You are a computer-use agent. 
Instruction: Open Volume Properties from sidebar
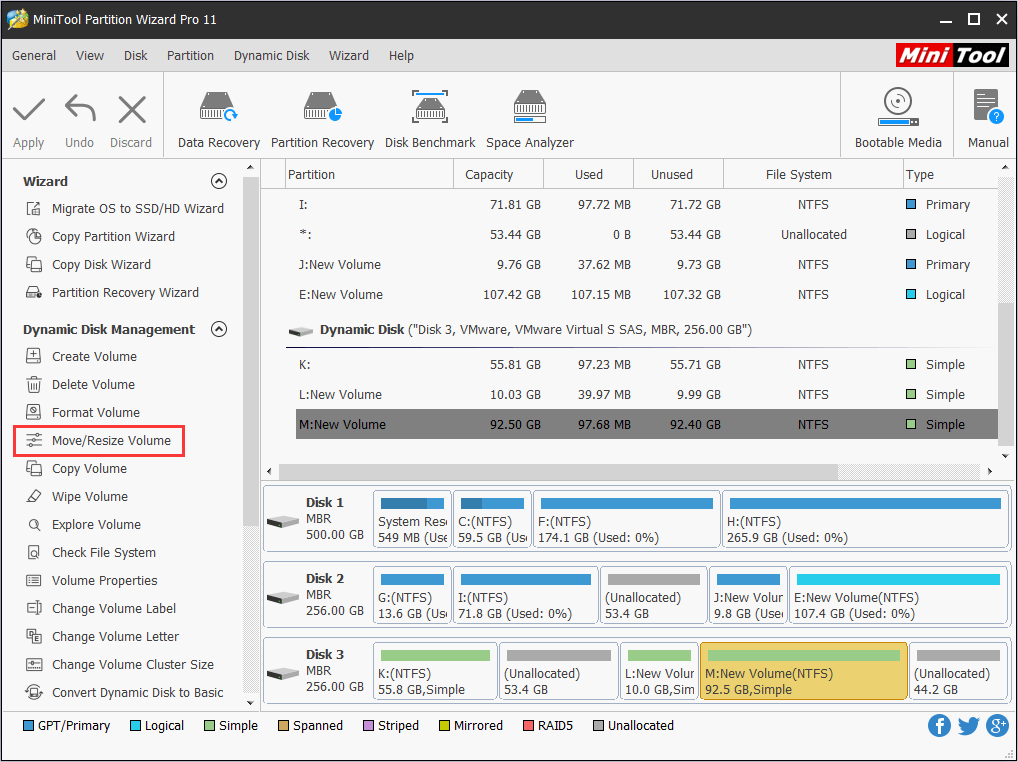tap(92, 580)
